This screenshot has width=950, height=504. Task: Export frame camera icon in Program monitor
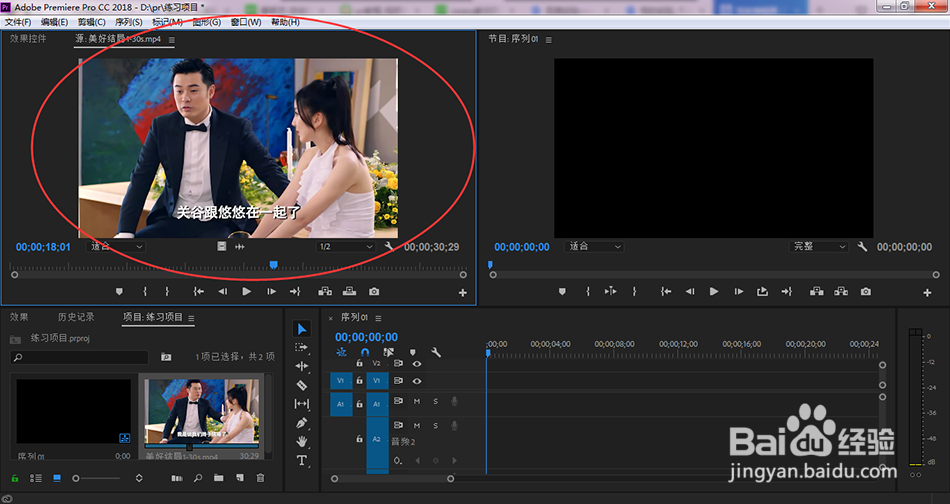tap(866, 291)
